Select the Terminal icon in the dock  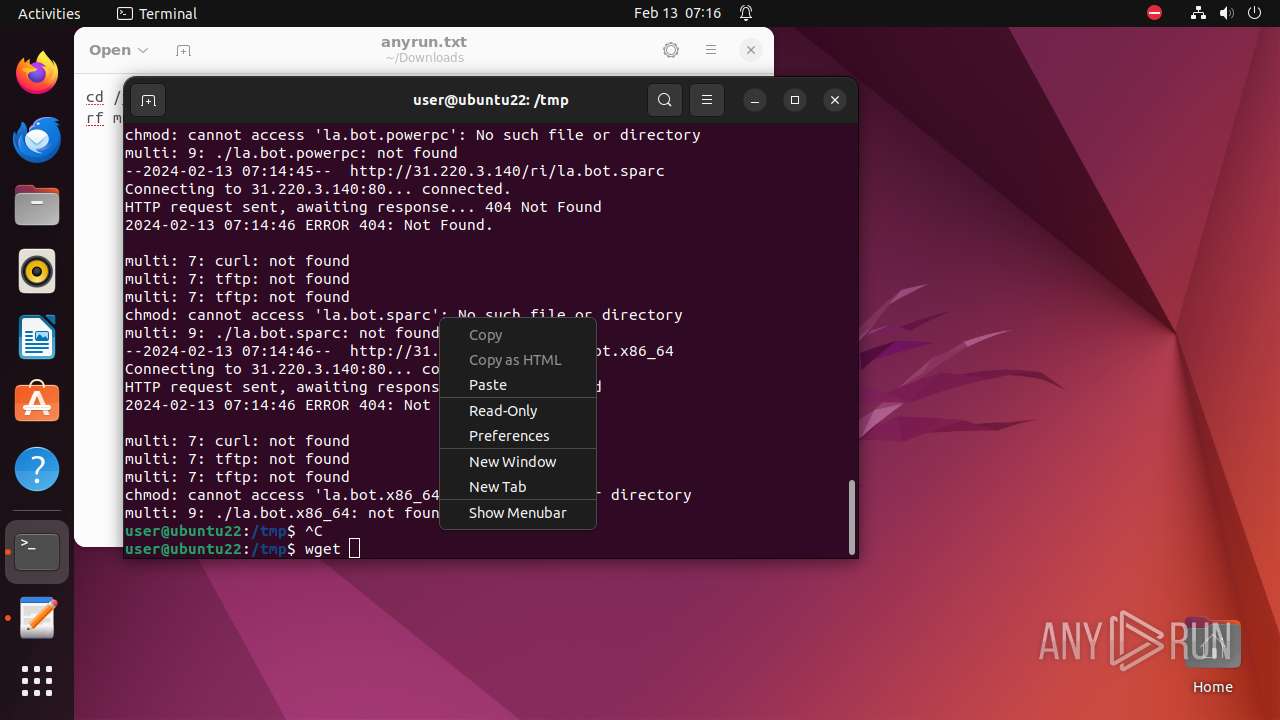coord(37,552)
